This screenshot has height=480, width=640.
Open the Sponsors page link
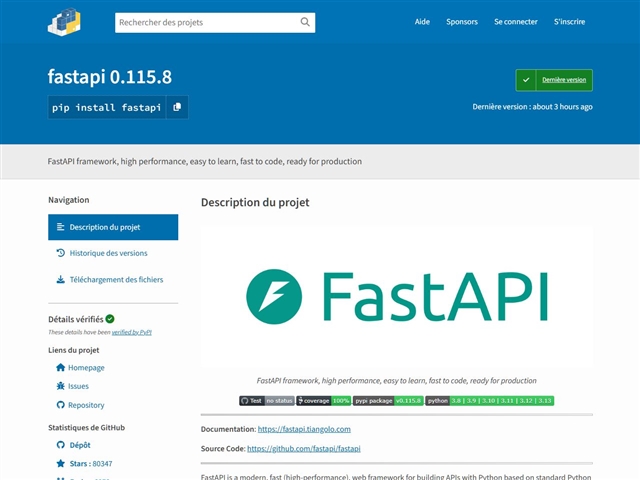tap(462, 22)
